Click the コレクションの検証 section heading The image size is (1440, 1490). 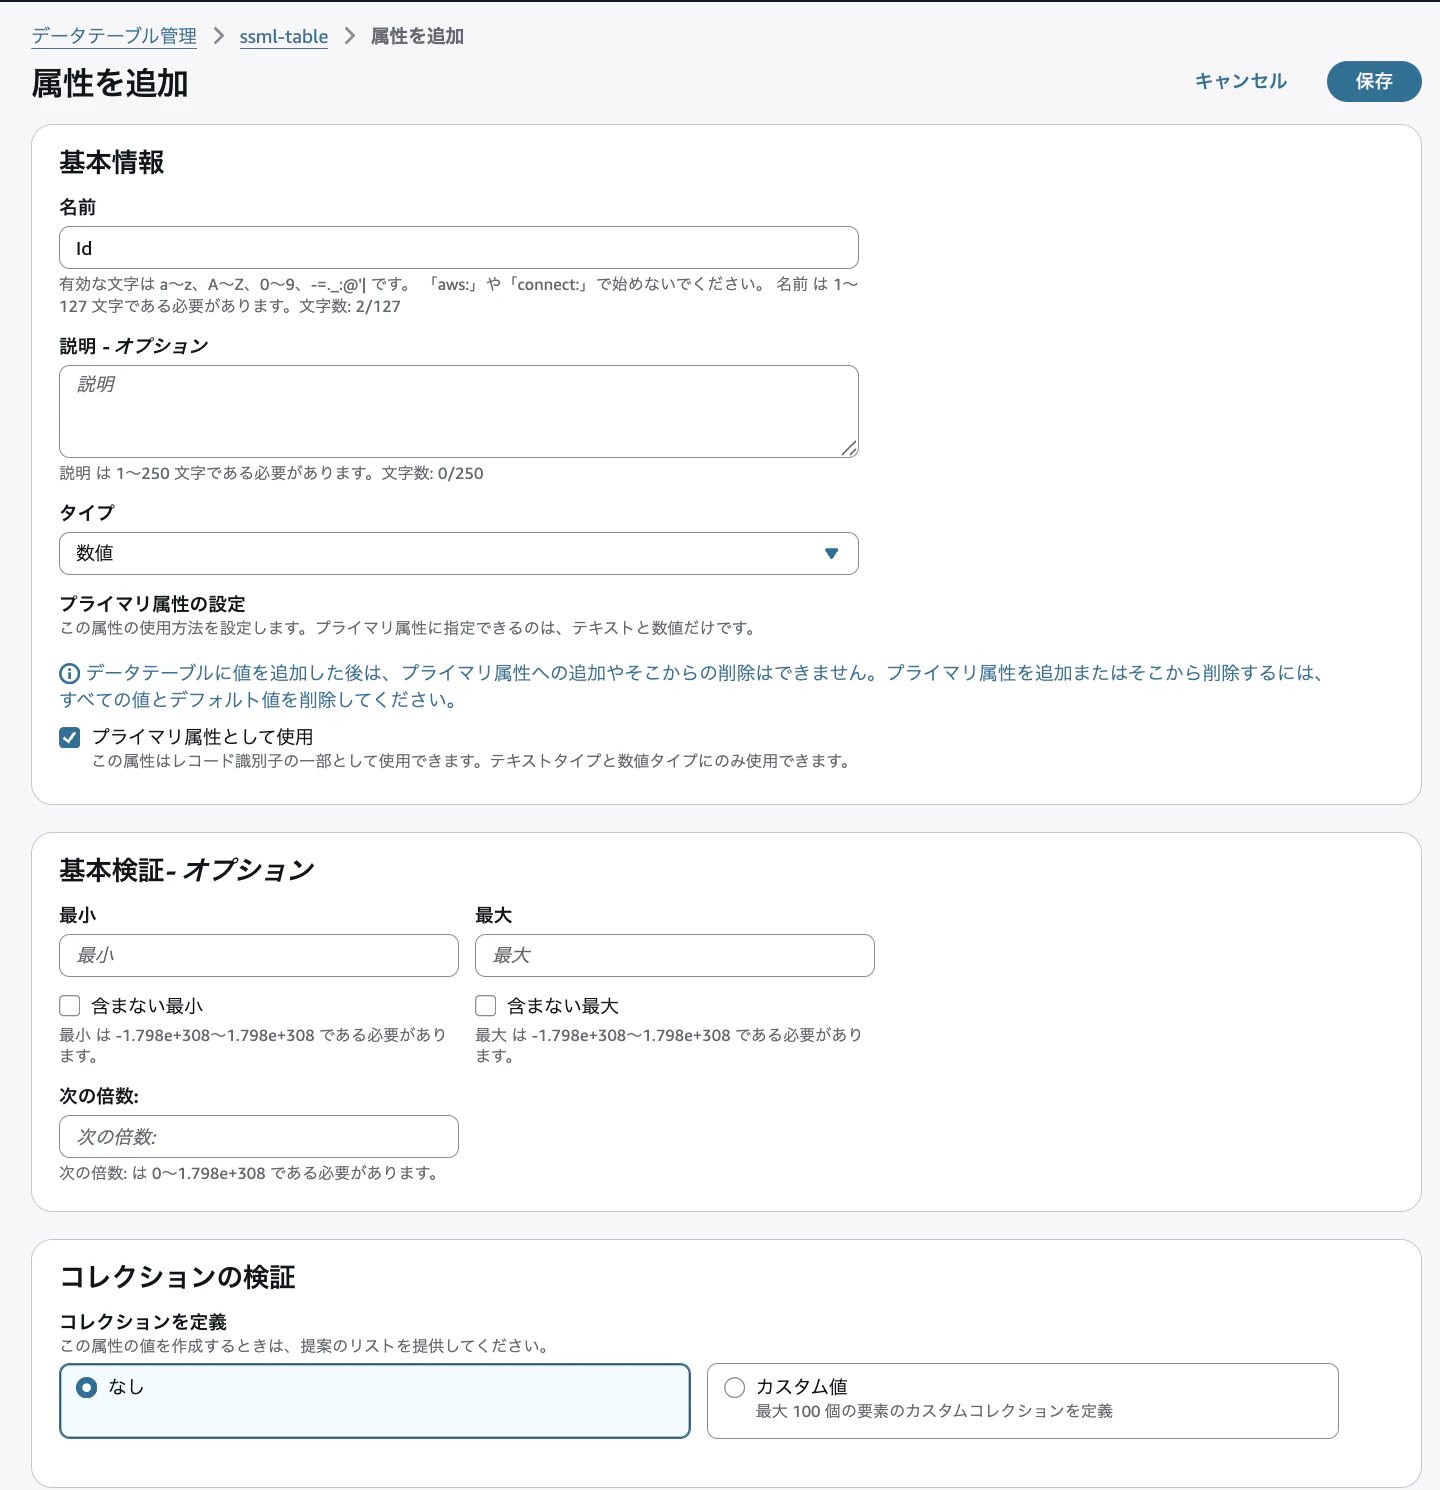(178, 1277)
